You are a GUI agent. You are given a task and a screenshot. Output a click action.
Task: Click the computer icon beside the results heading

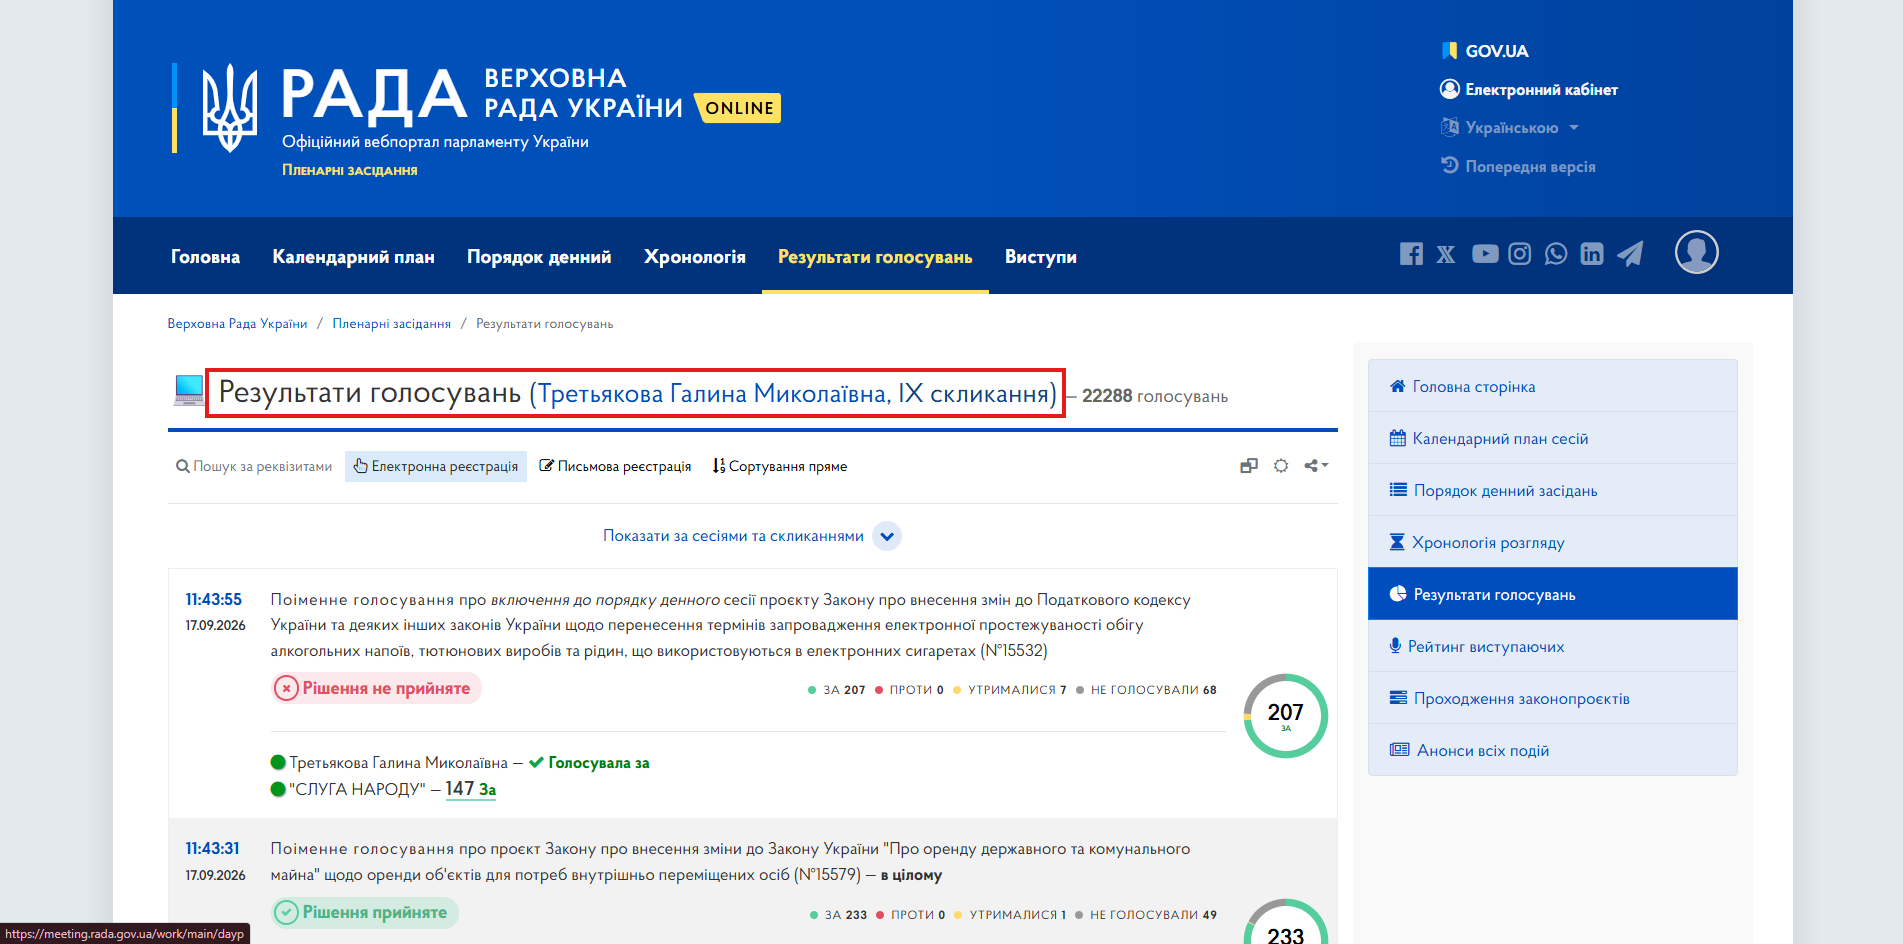pyautogui.click(x=189, y=390)
